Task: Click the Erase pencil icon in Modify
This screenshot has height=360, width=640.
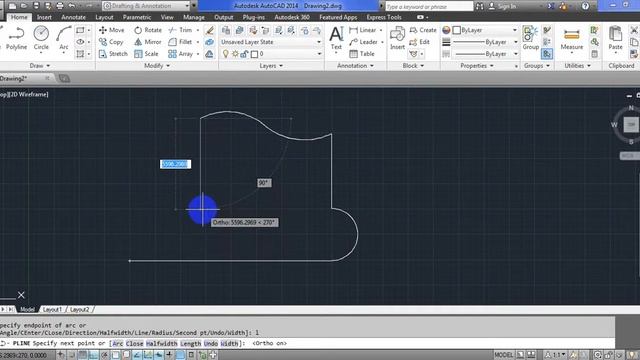Action: click(x=209, y=30)
